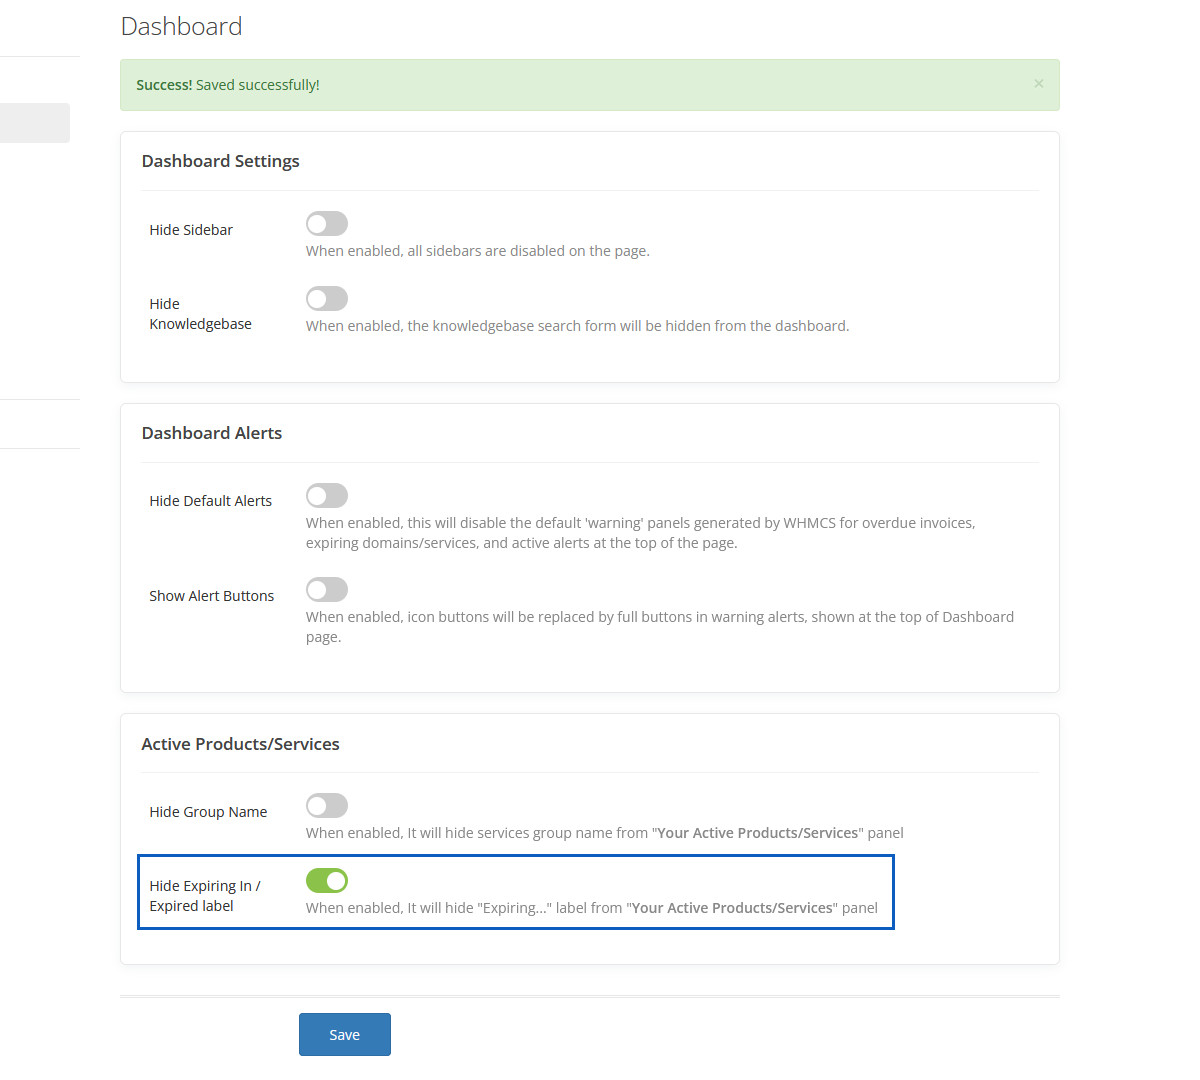Select the highlighted gray item in left sidebar

[x=34, y=123]
